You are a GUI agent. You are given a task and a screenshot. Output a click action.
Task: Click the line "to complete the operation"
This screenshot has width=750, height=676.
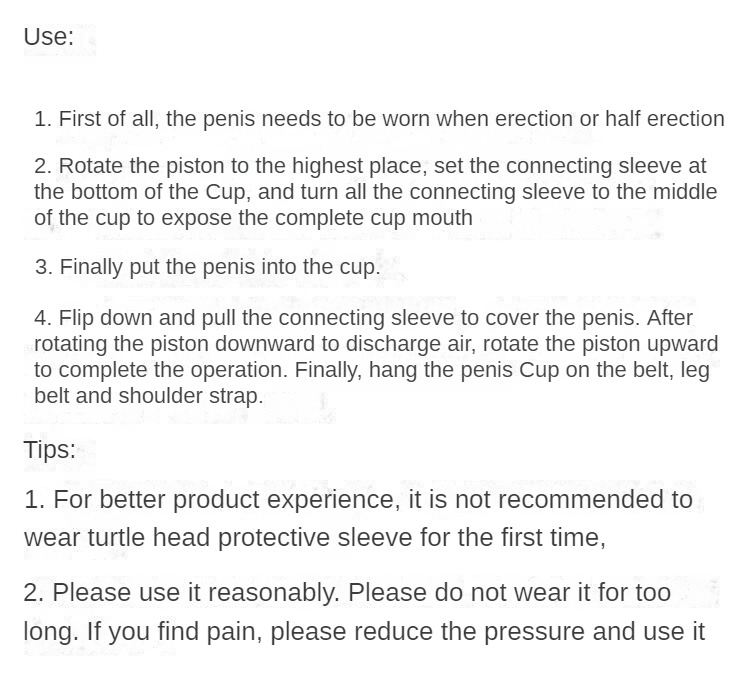[x=372, y=370]
